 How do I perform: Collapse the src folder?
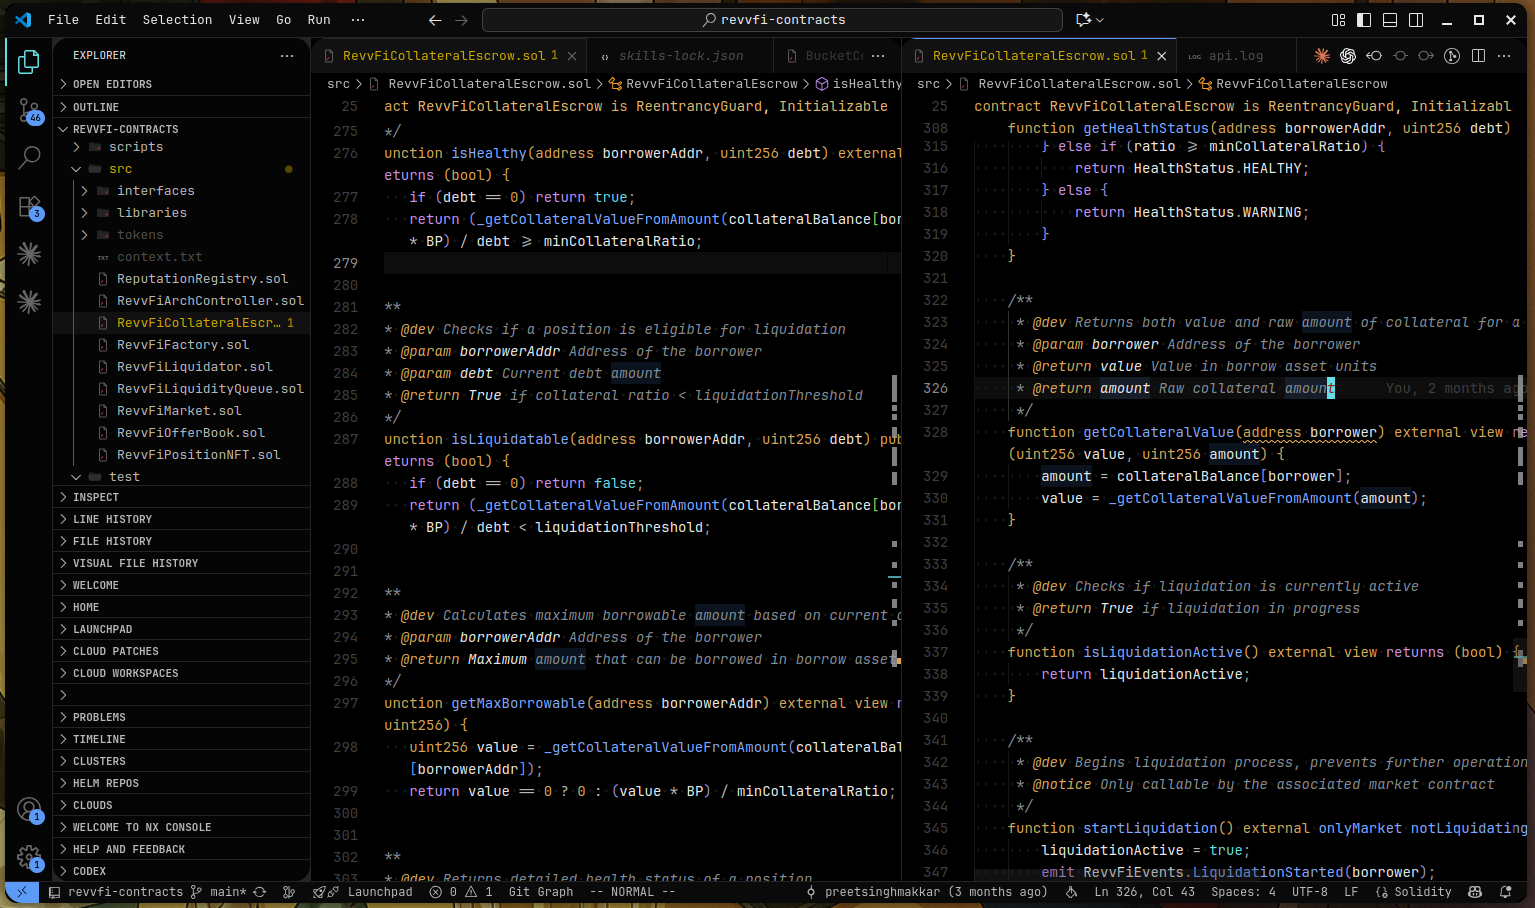pyautogui.click(x=182, y=169)
